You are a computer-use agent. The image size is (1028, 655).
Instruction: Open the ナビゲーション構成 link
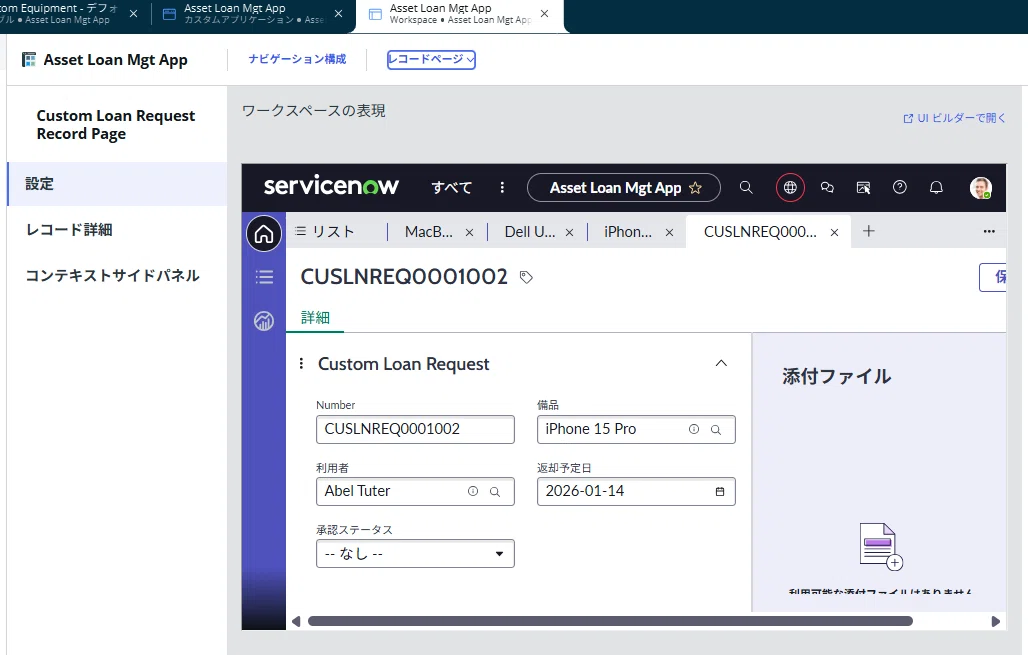click(x=297, y=59)
